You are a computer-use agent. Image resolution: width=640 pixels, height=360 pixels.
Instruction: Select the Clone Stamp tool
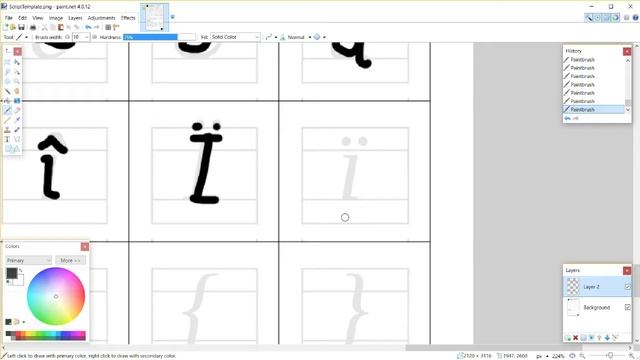(x=7, y=130)
